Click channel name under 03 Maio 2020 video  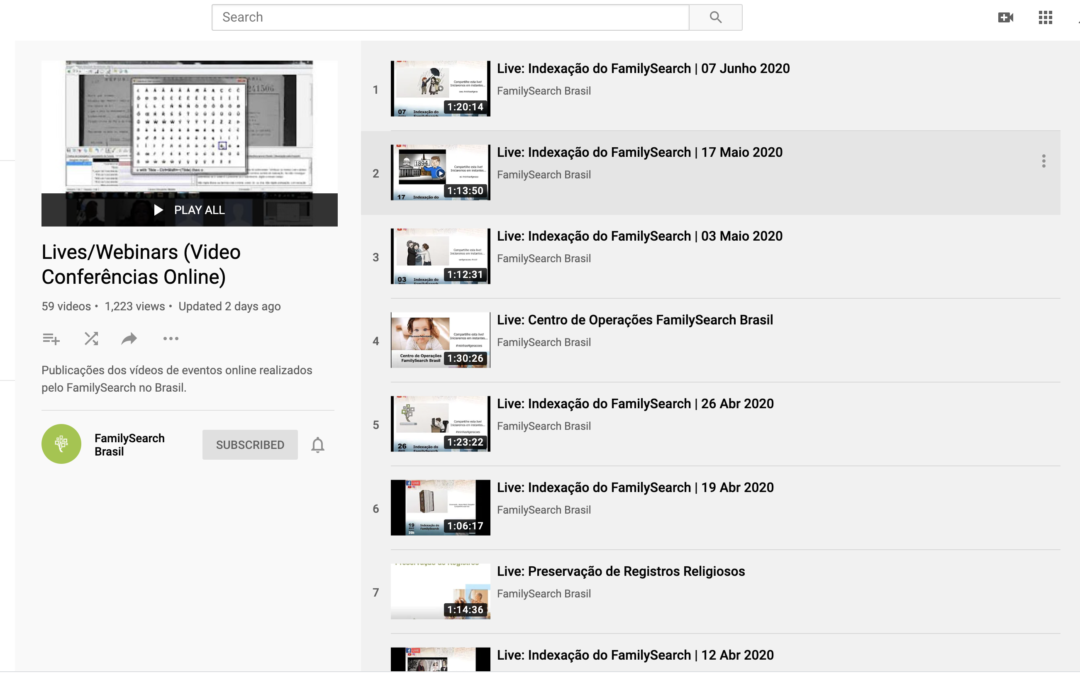pos(543,258)
